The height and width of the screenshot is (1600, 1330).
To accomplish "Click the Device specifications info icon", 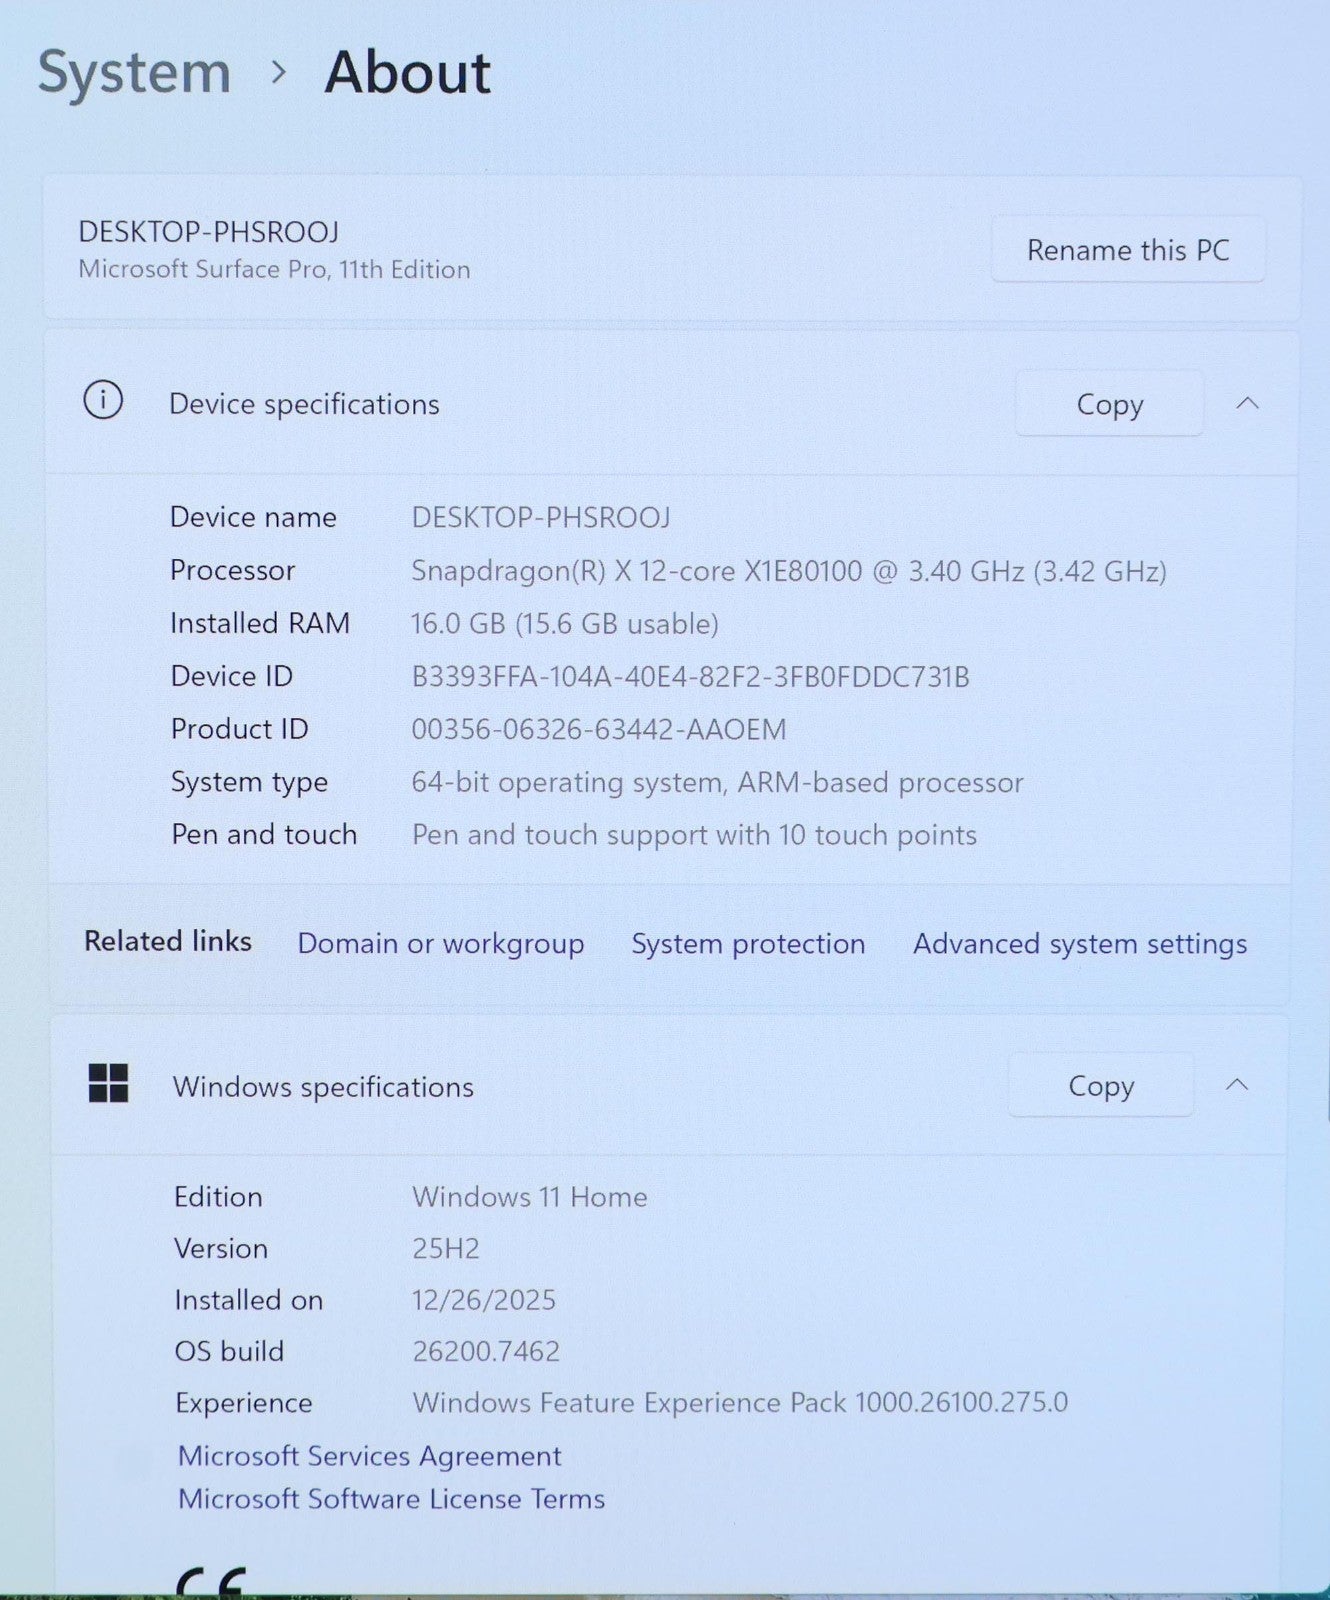I will [103, 401].
